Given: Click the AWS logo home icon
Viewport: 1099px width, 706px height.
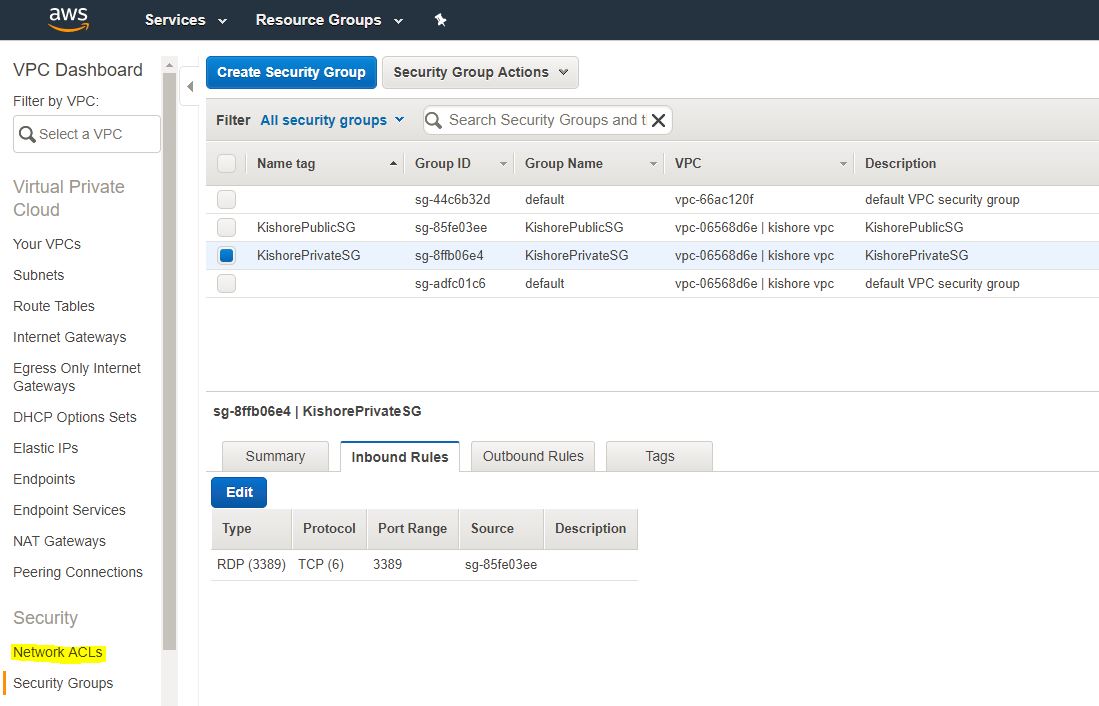Looking at the screenshot, I should (x=68, y=19).
